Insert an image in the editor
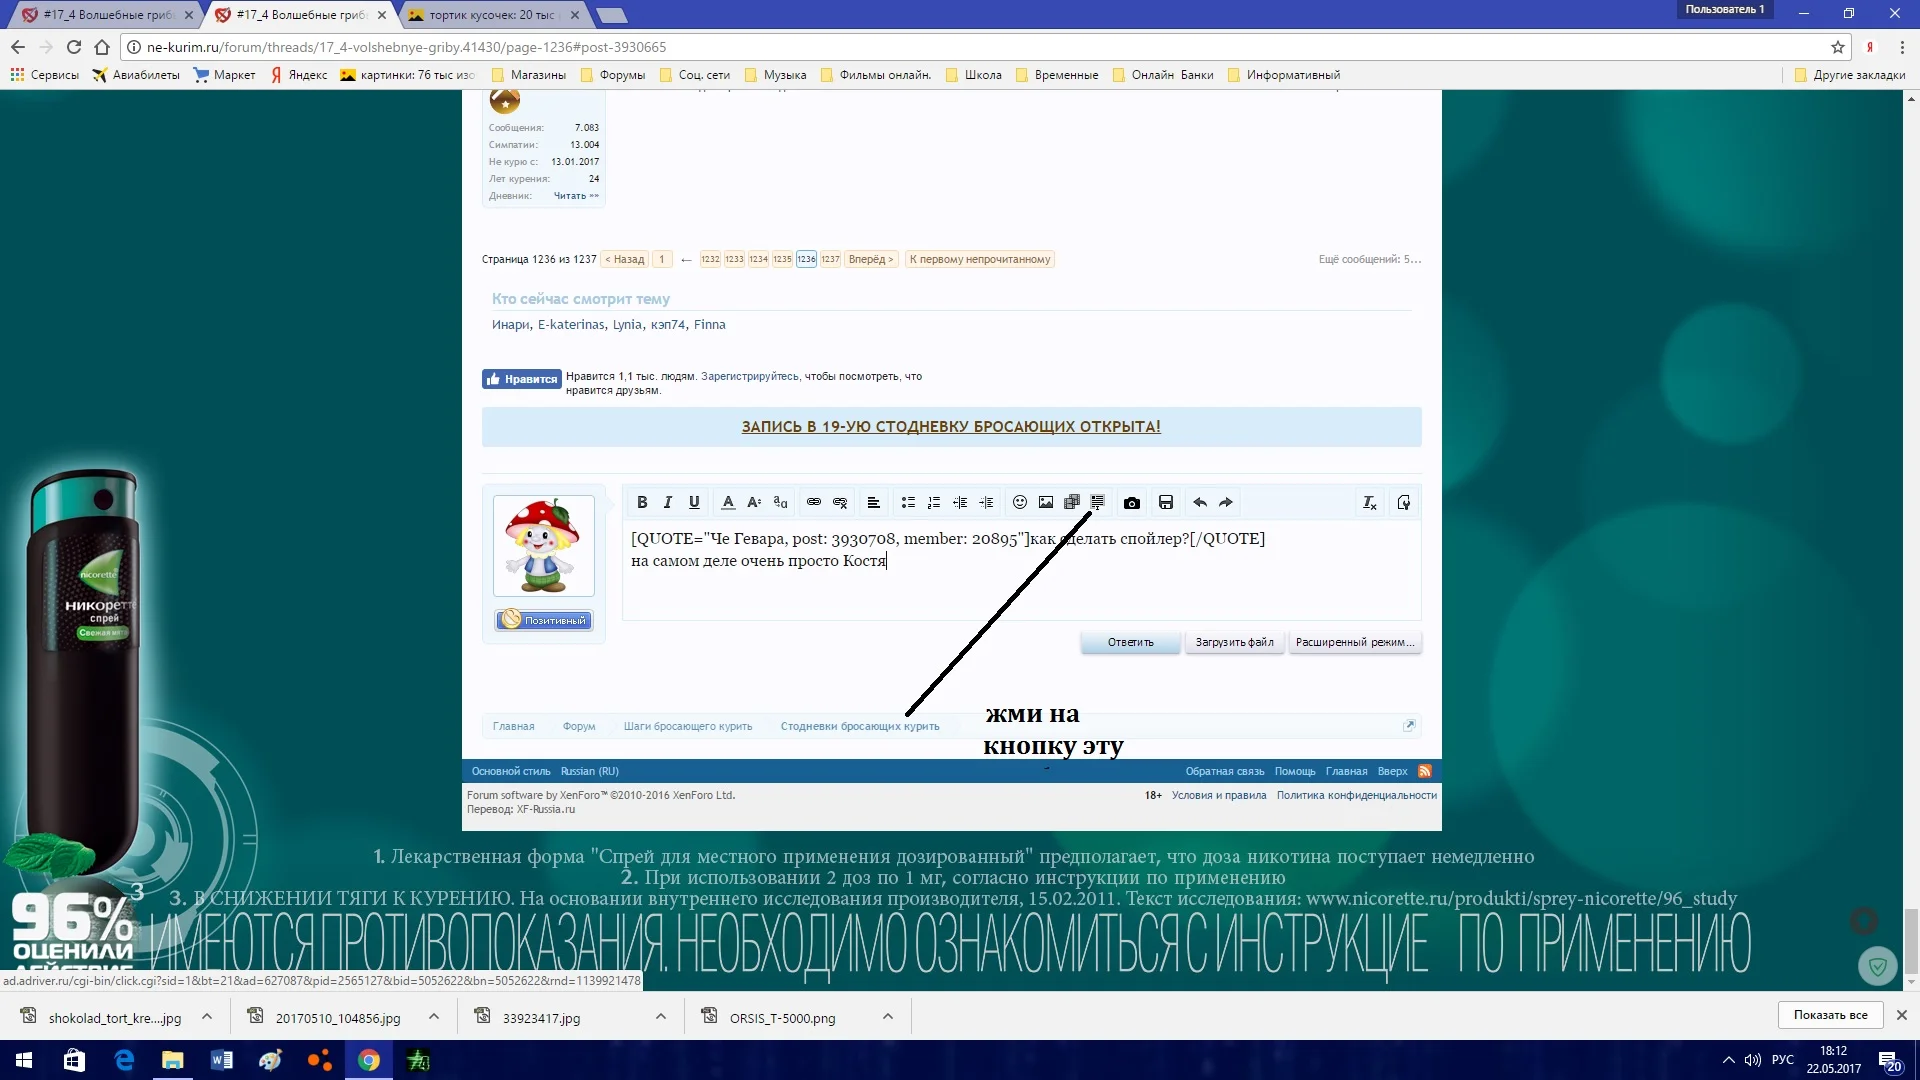 point(1046,503)
